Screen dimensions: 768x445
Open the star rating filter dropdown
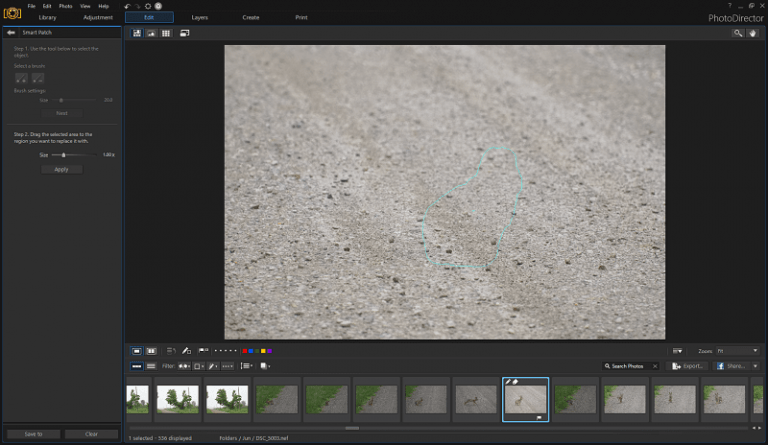228,366
